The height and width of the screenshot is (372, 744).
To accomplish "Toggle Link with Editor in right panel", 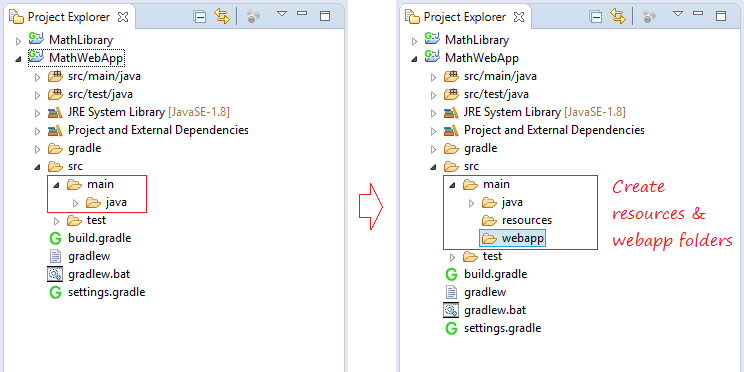I will point(618,17).
